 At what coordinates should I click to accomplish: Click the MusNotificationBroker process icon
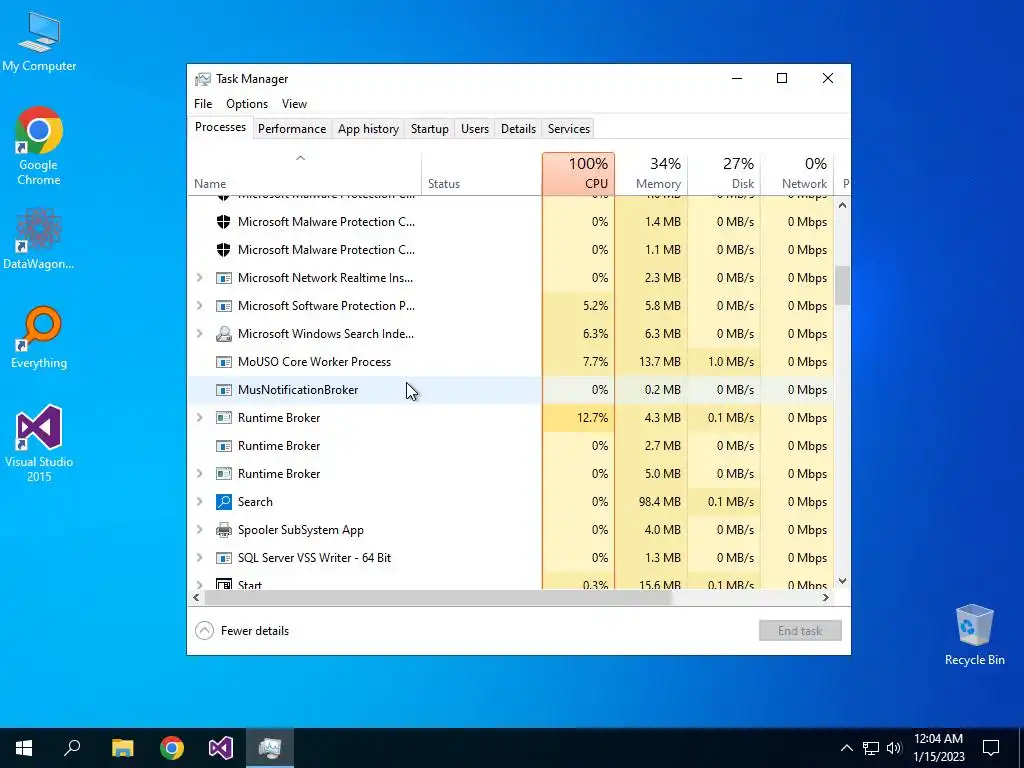click(x=224, y=390)
